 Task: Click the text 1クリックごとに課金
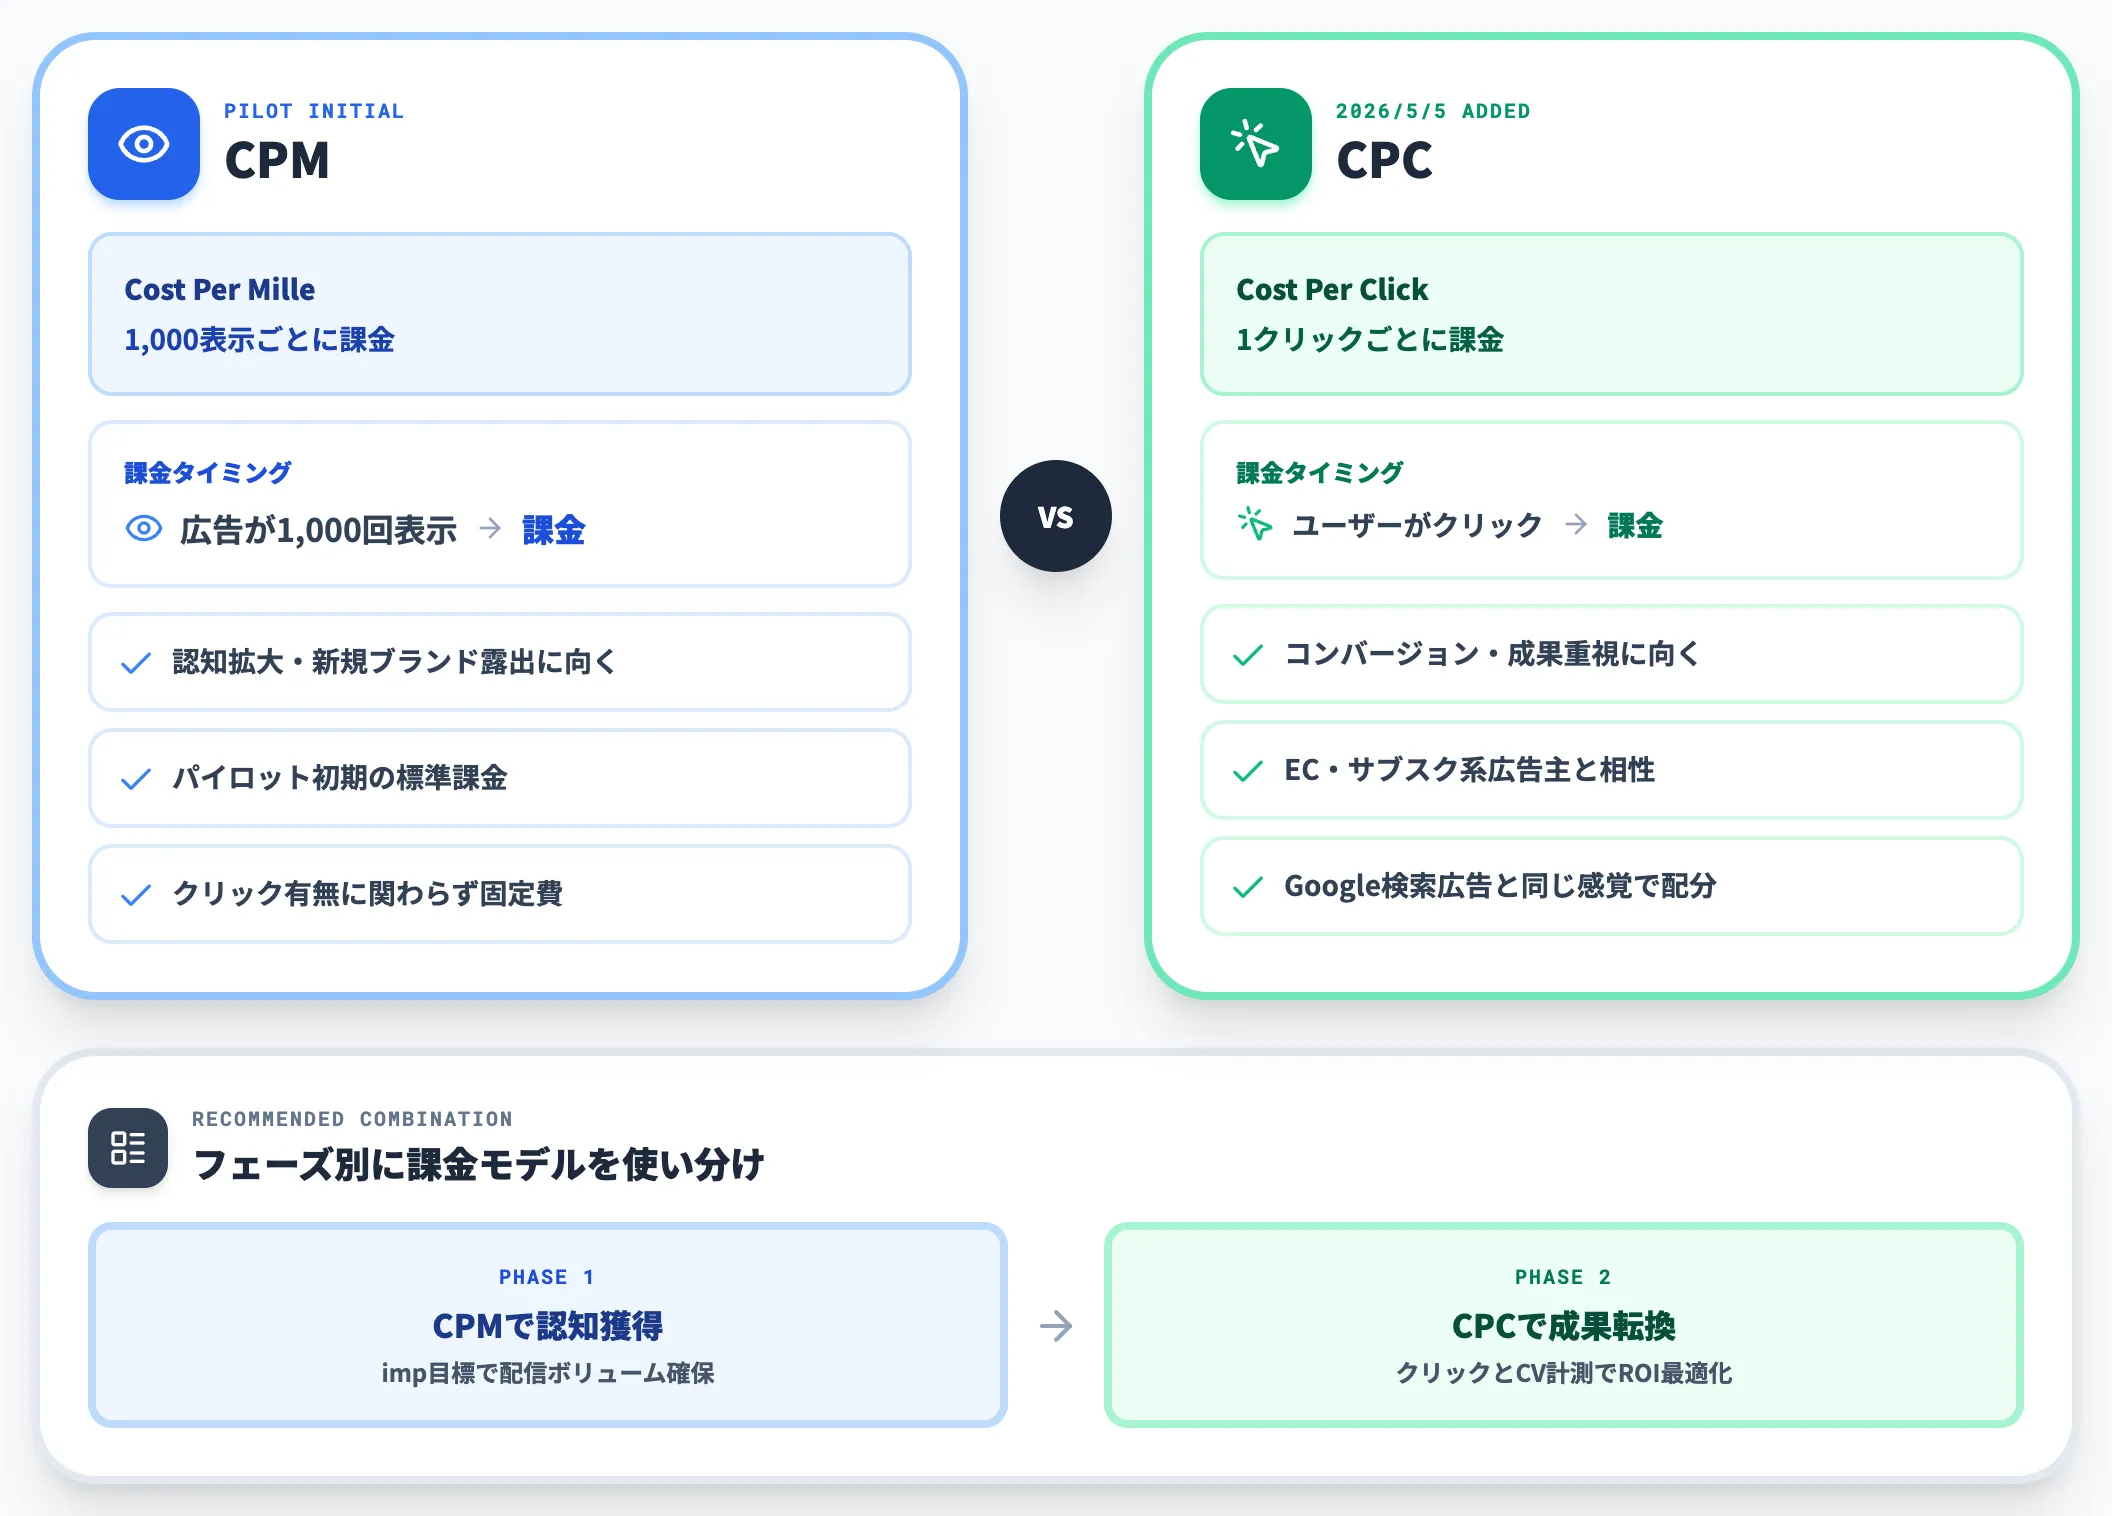tap(1370, 340)
